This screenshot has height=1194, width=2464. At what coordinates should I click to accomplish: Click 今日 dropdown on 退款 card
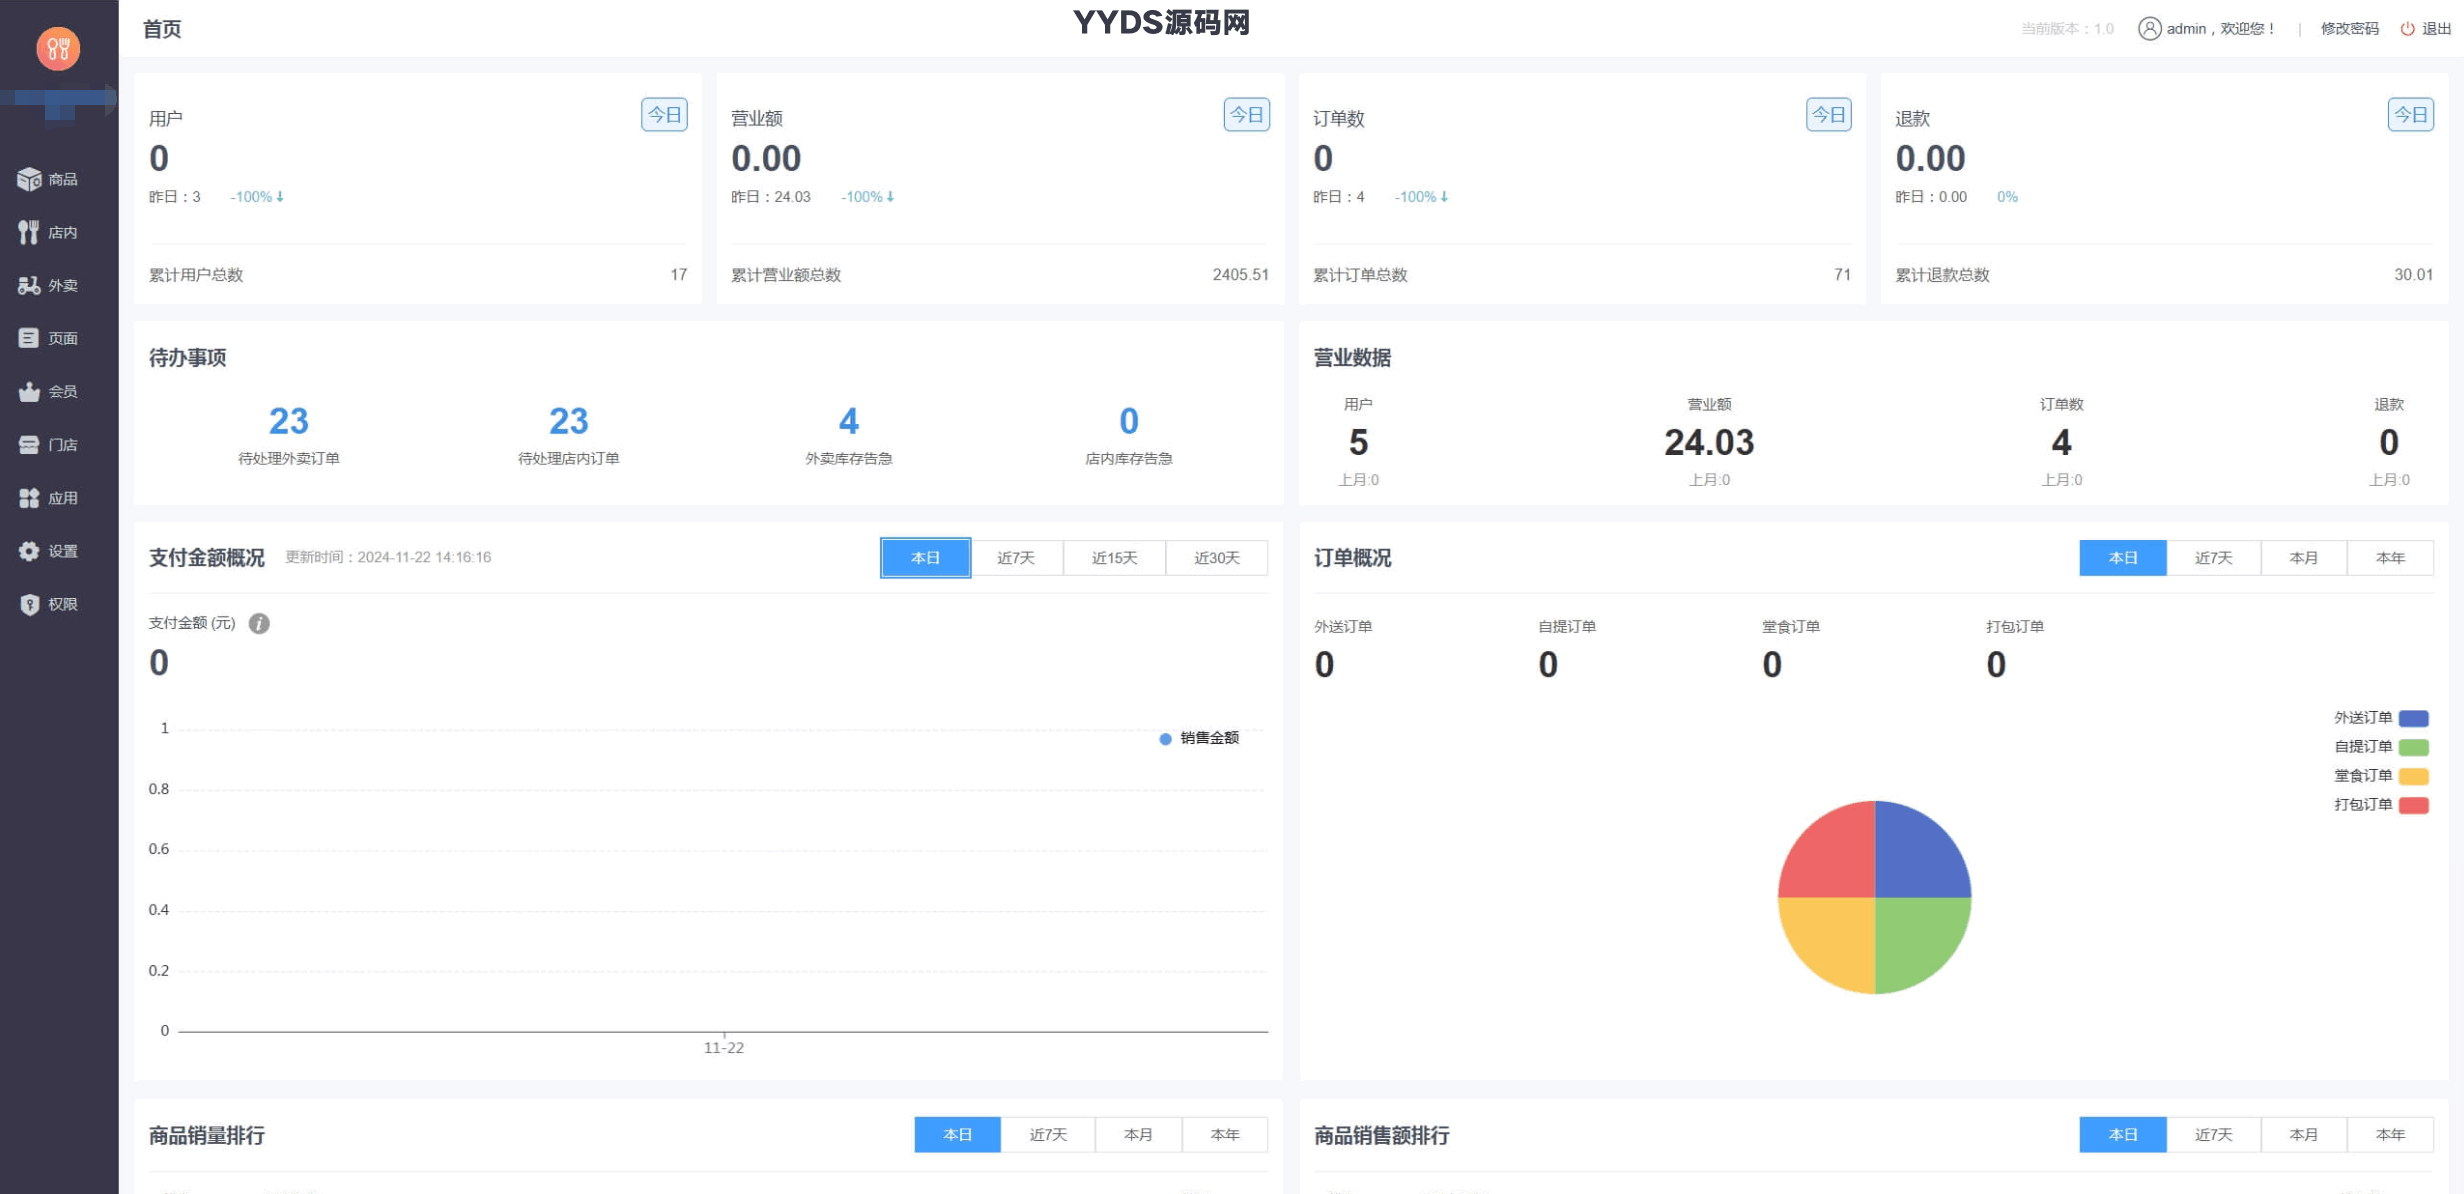point(2410,115)
